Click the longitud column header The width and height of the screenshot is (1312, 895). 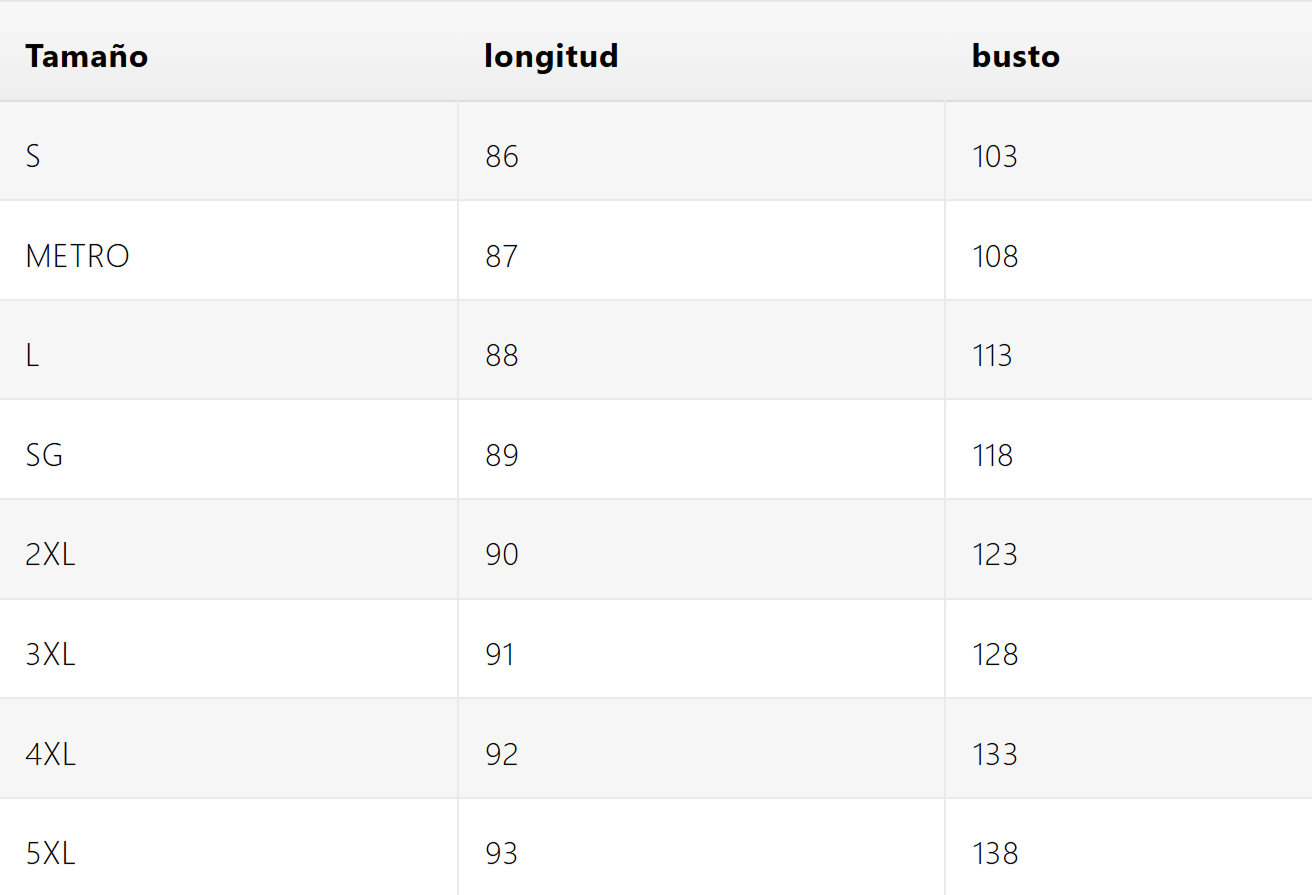point(551,56)
